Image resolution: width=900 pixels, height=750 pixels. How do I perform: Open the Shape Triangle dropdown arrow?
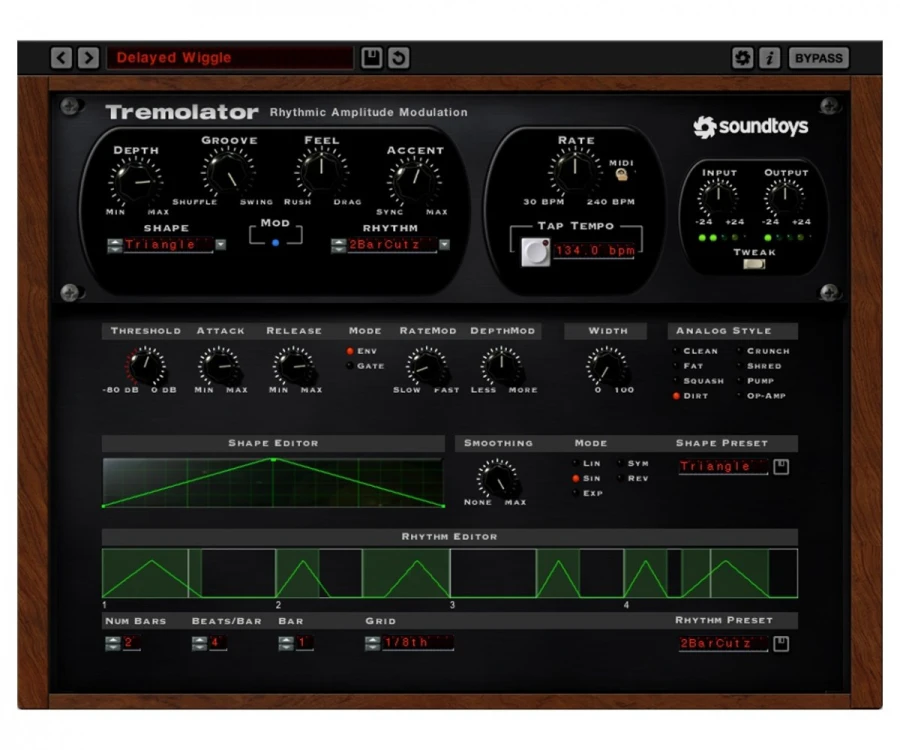tap(220, 245)
